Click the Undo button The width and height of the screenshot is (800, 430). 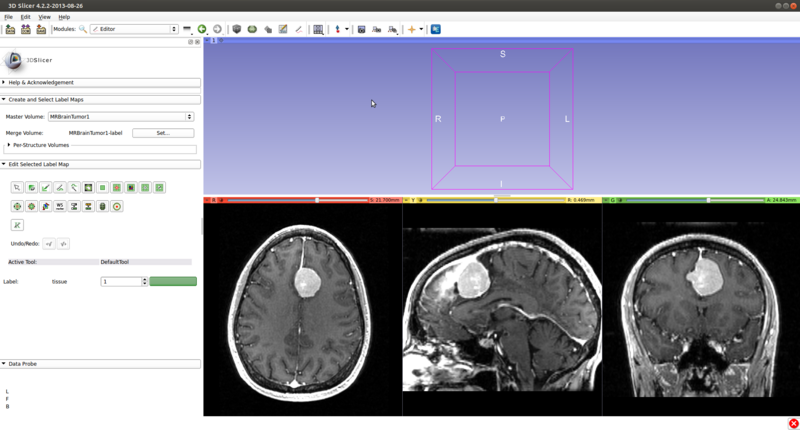[x=49, y=243]
